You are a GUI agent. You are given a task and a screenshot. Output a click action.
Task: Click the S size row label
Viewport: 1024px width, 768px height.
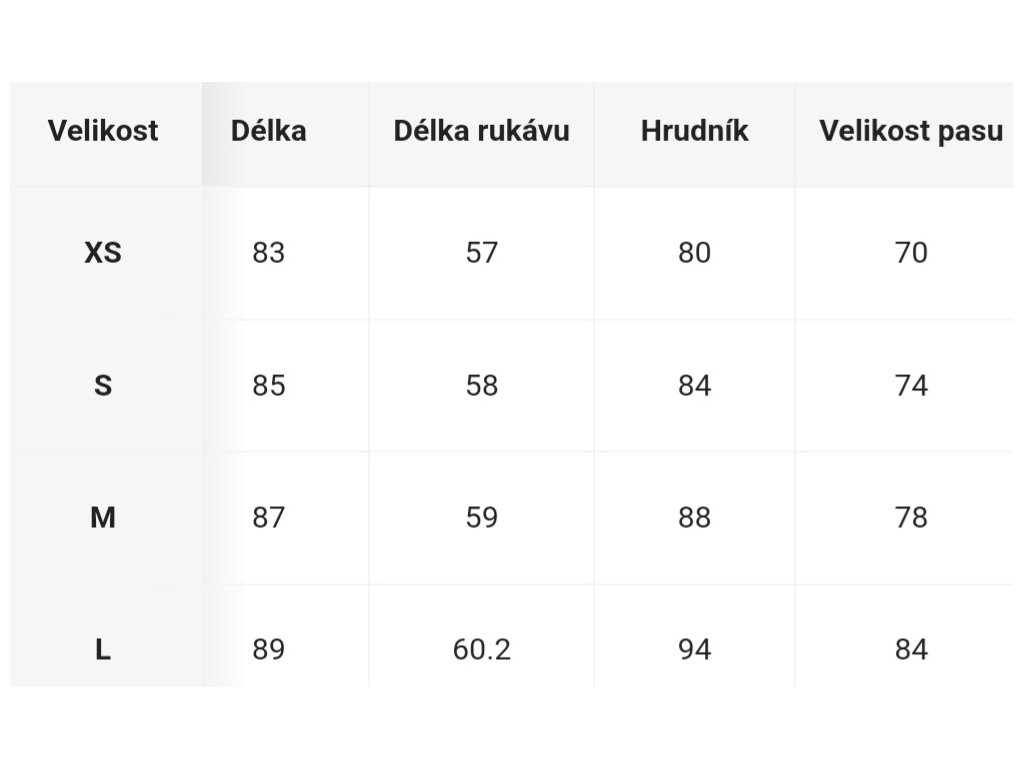[x=103, y=385]
